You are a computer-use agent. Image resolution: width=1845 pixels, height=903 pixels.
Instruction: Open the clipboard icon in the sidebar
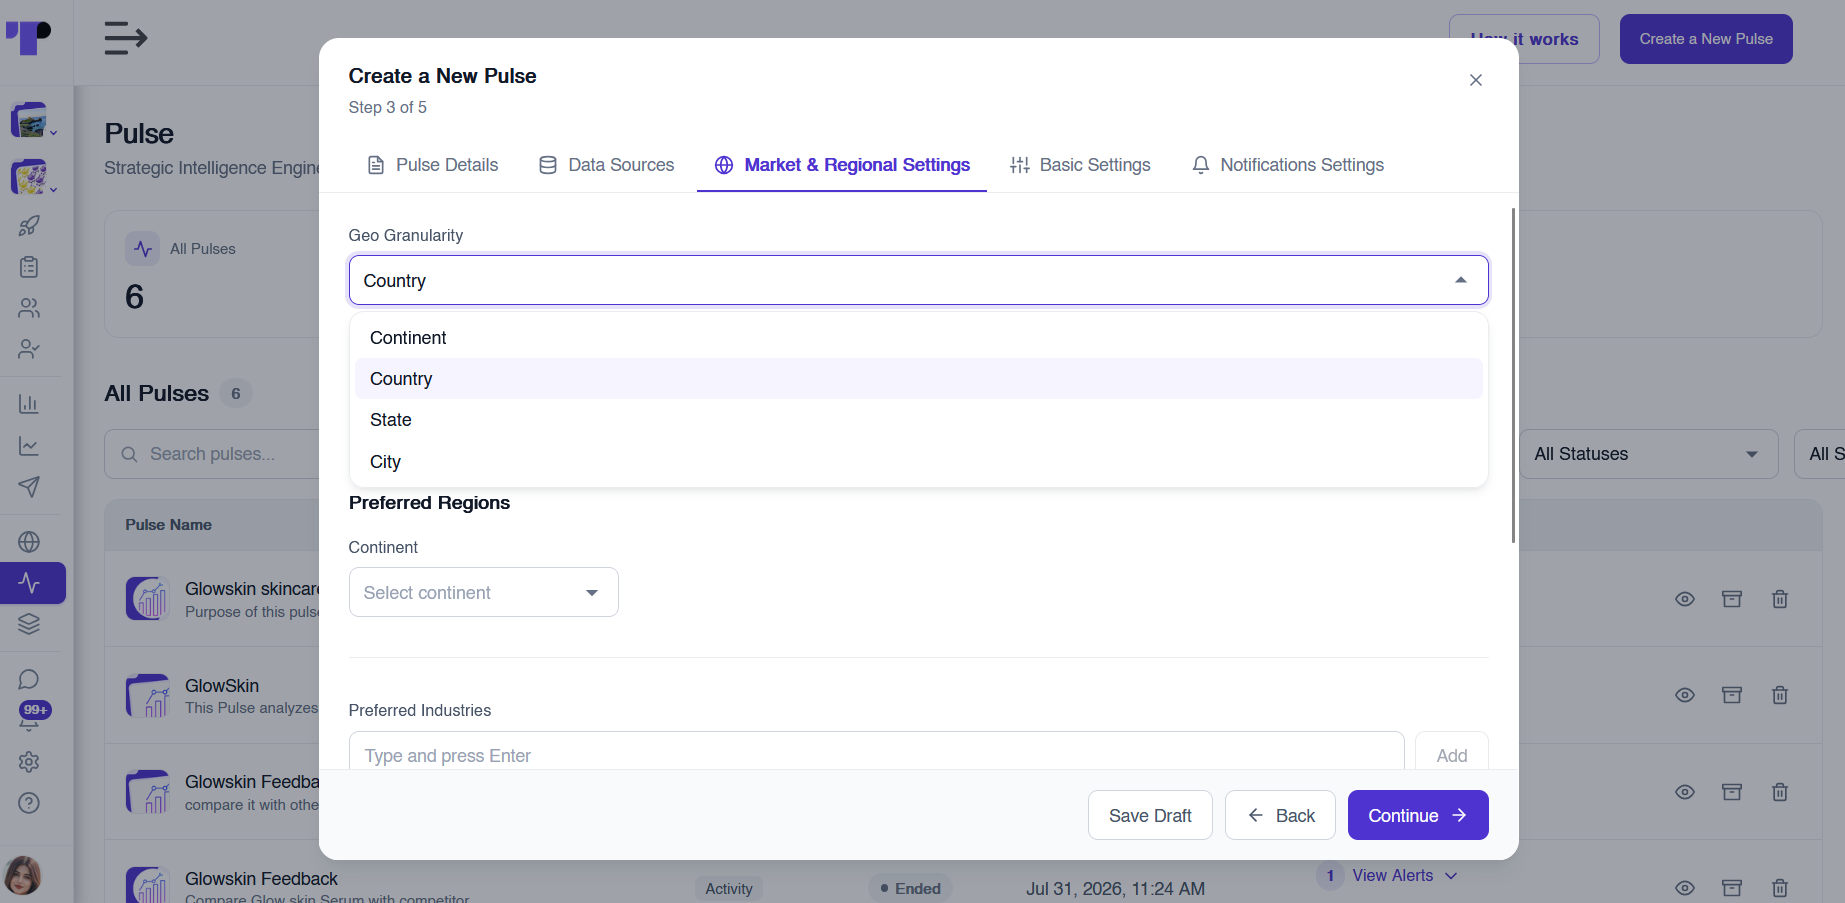click(x=29, y=267)
